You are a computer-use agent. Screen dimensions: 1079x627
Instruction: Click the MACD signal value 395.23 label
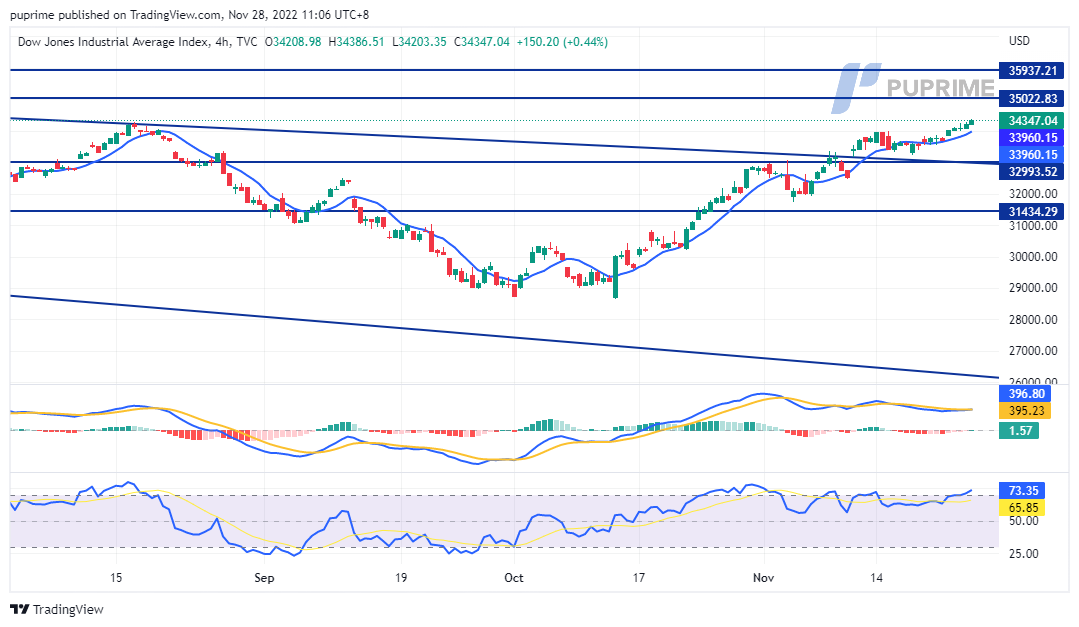[x=1025, y=410]
